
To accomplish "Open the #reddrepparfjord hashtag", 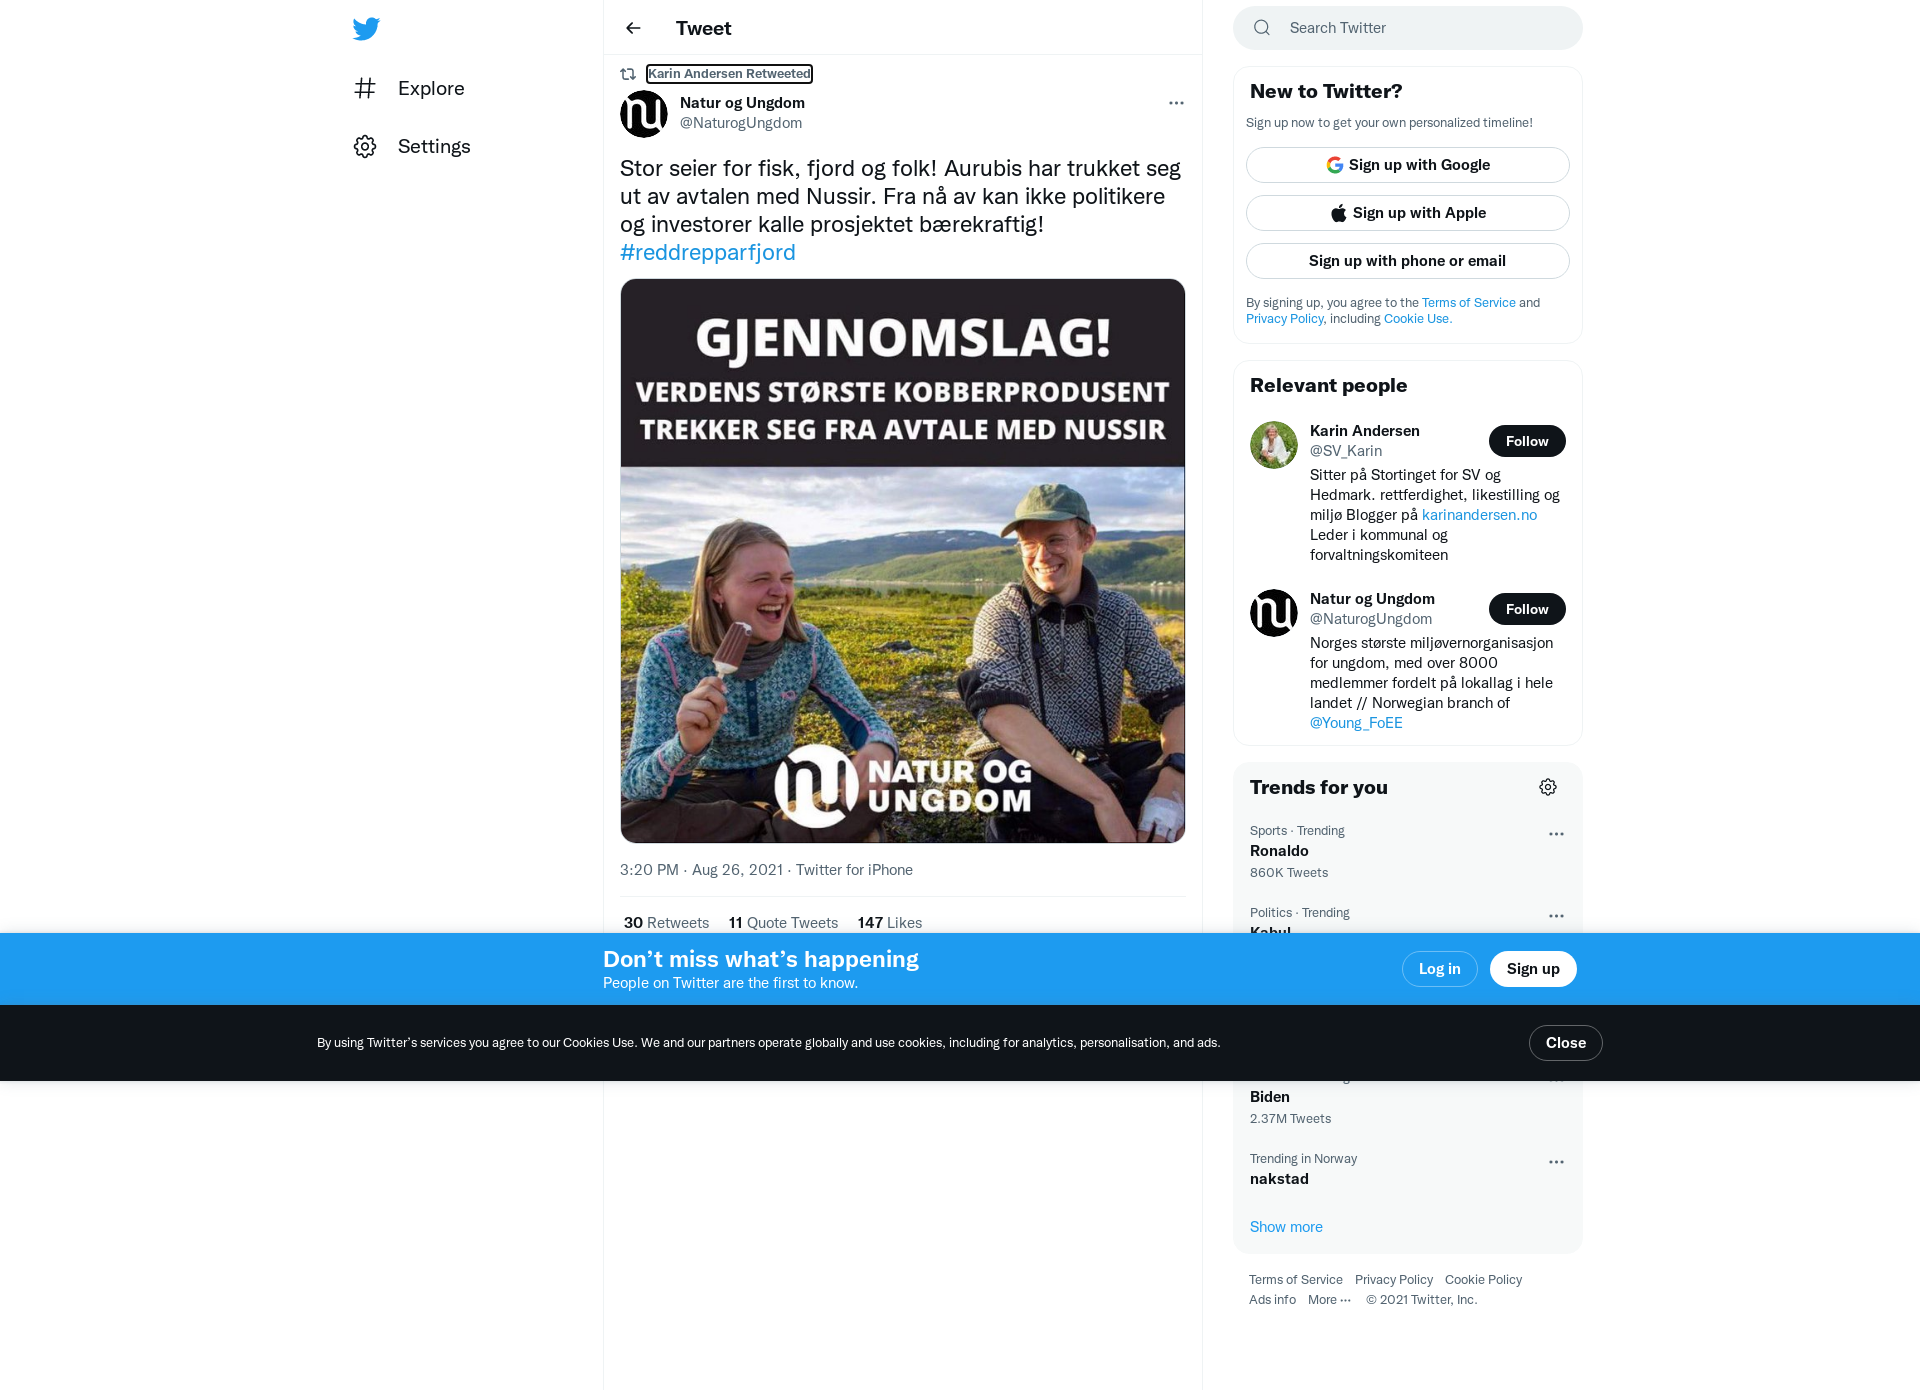I will [708, 252].
